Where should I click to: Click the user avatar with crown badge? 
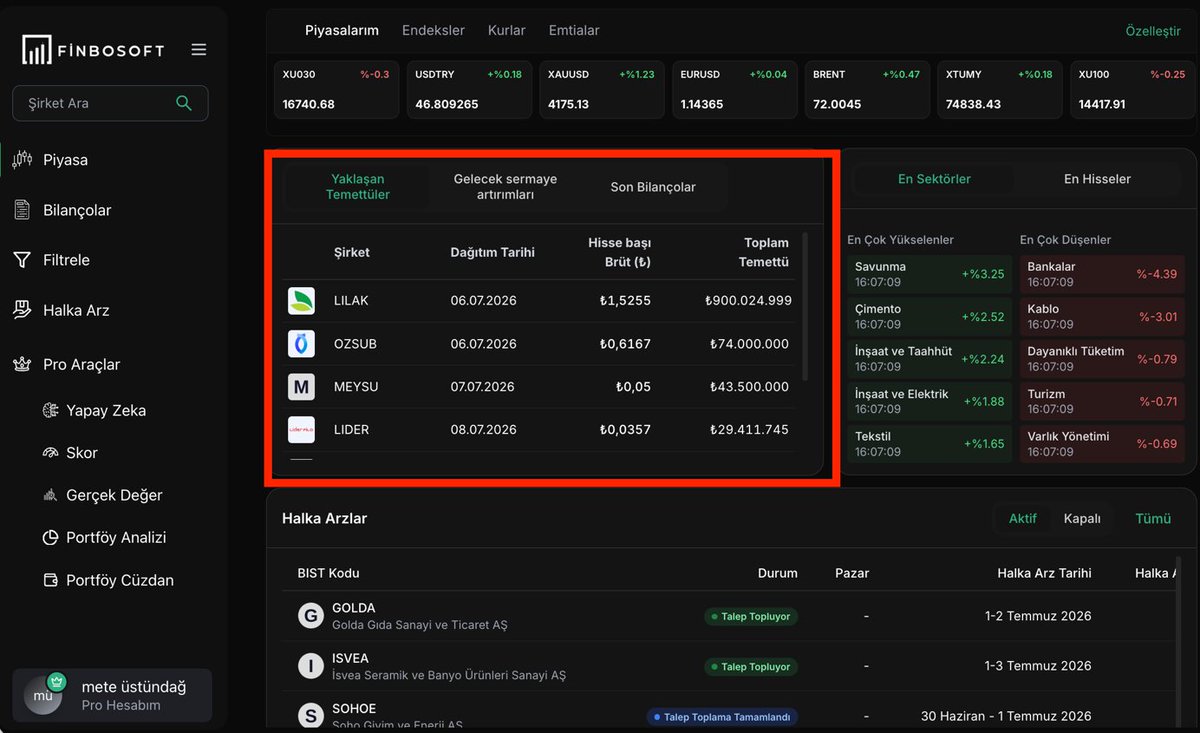point(44,695)
